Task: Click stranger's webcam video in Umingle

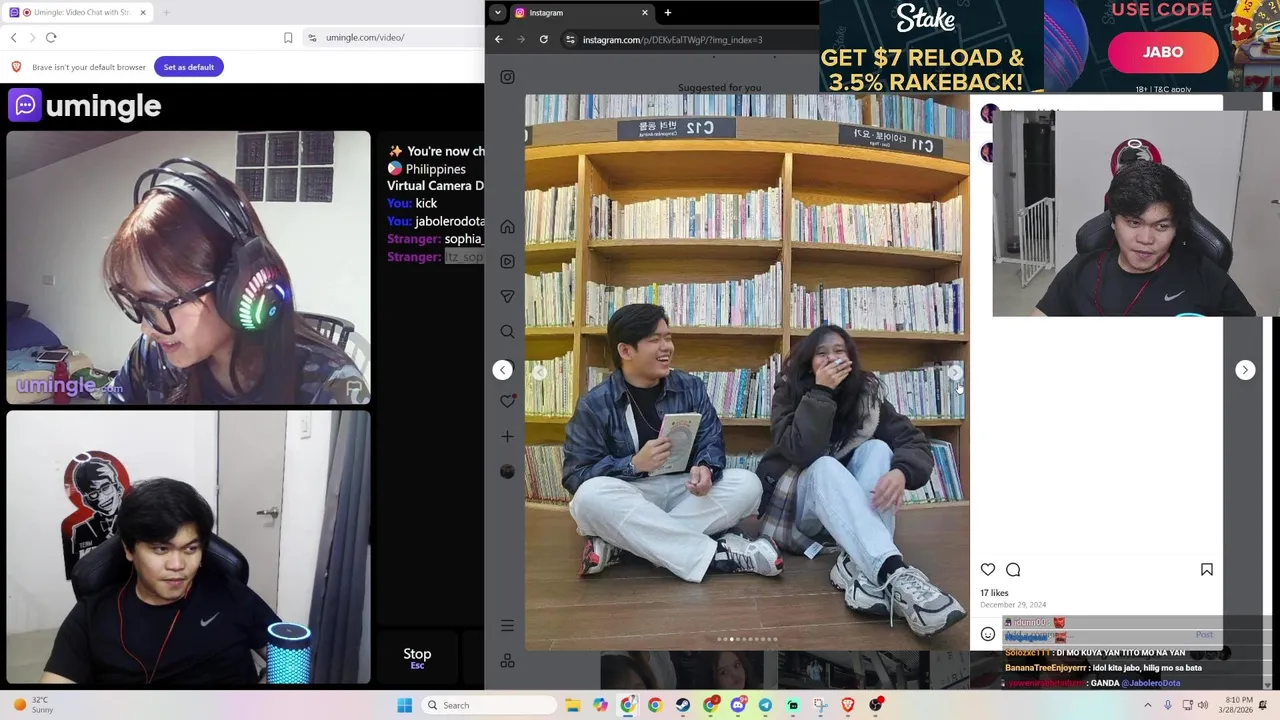Action: [x=188, y=267]
